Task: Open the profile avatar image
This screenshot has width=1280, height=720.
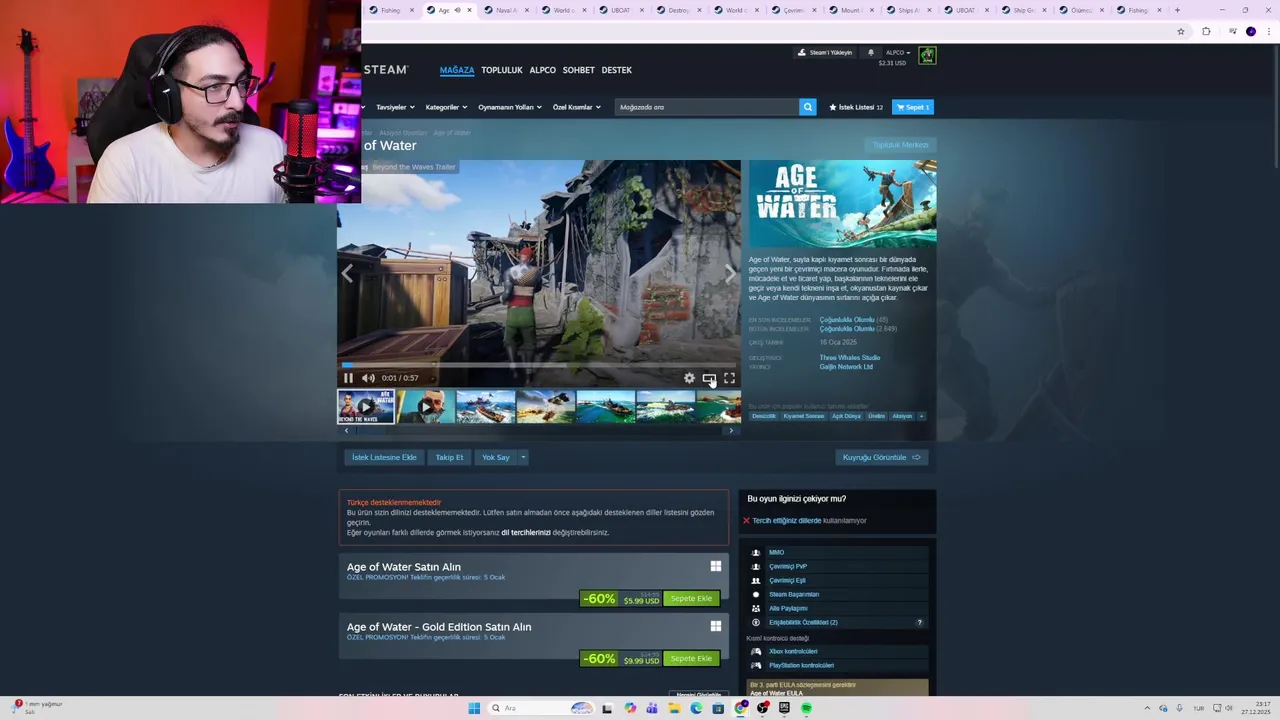Action: click(x=927, y=55)
